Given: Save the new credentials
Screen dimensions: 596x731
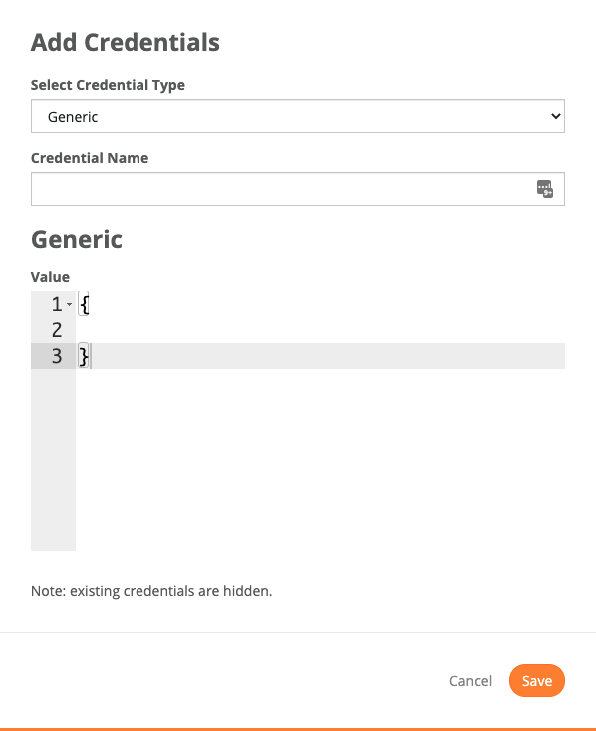Looking at the screenshot, I should tap(537, 681).
